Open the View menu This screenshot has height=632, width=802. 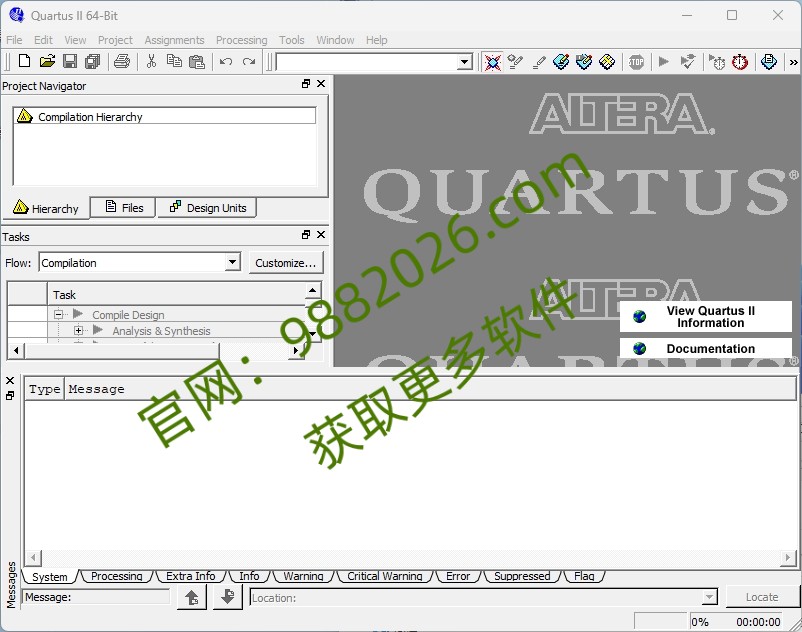[75, 40]
